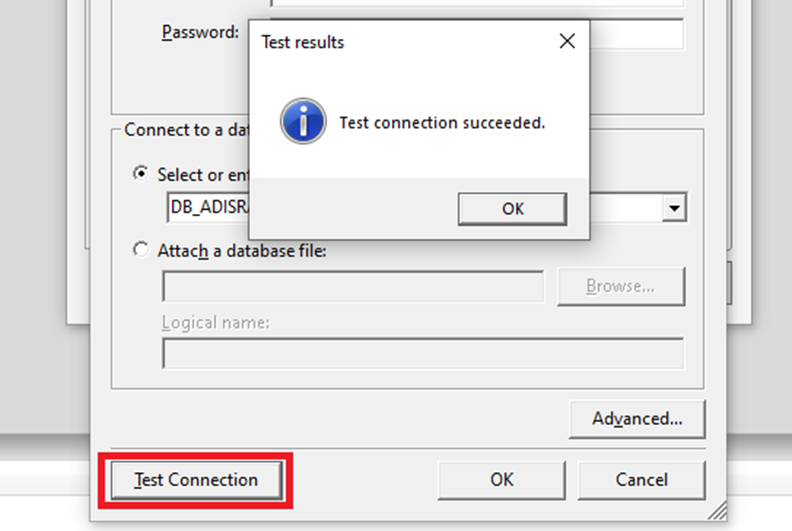Choose the 'Attach a database file' radio
The width and height of the screenshot is (792, 531).
click(x=141, y=250)
